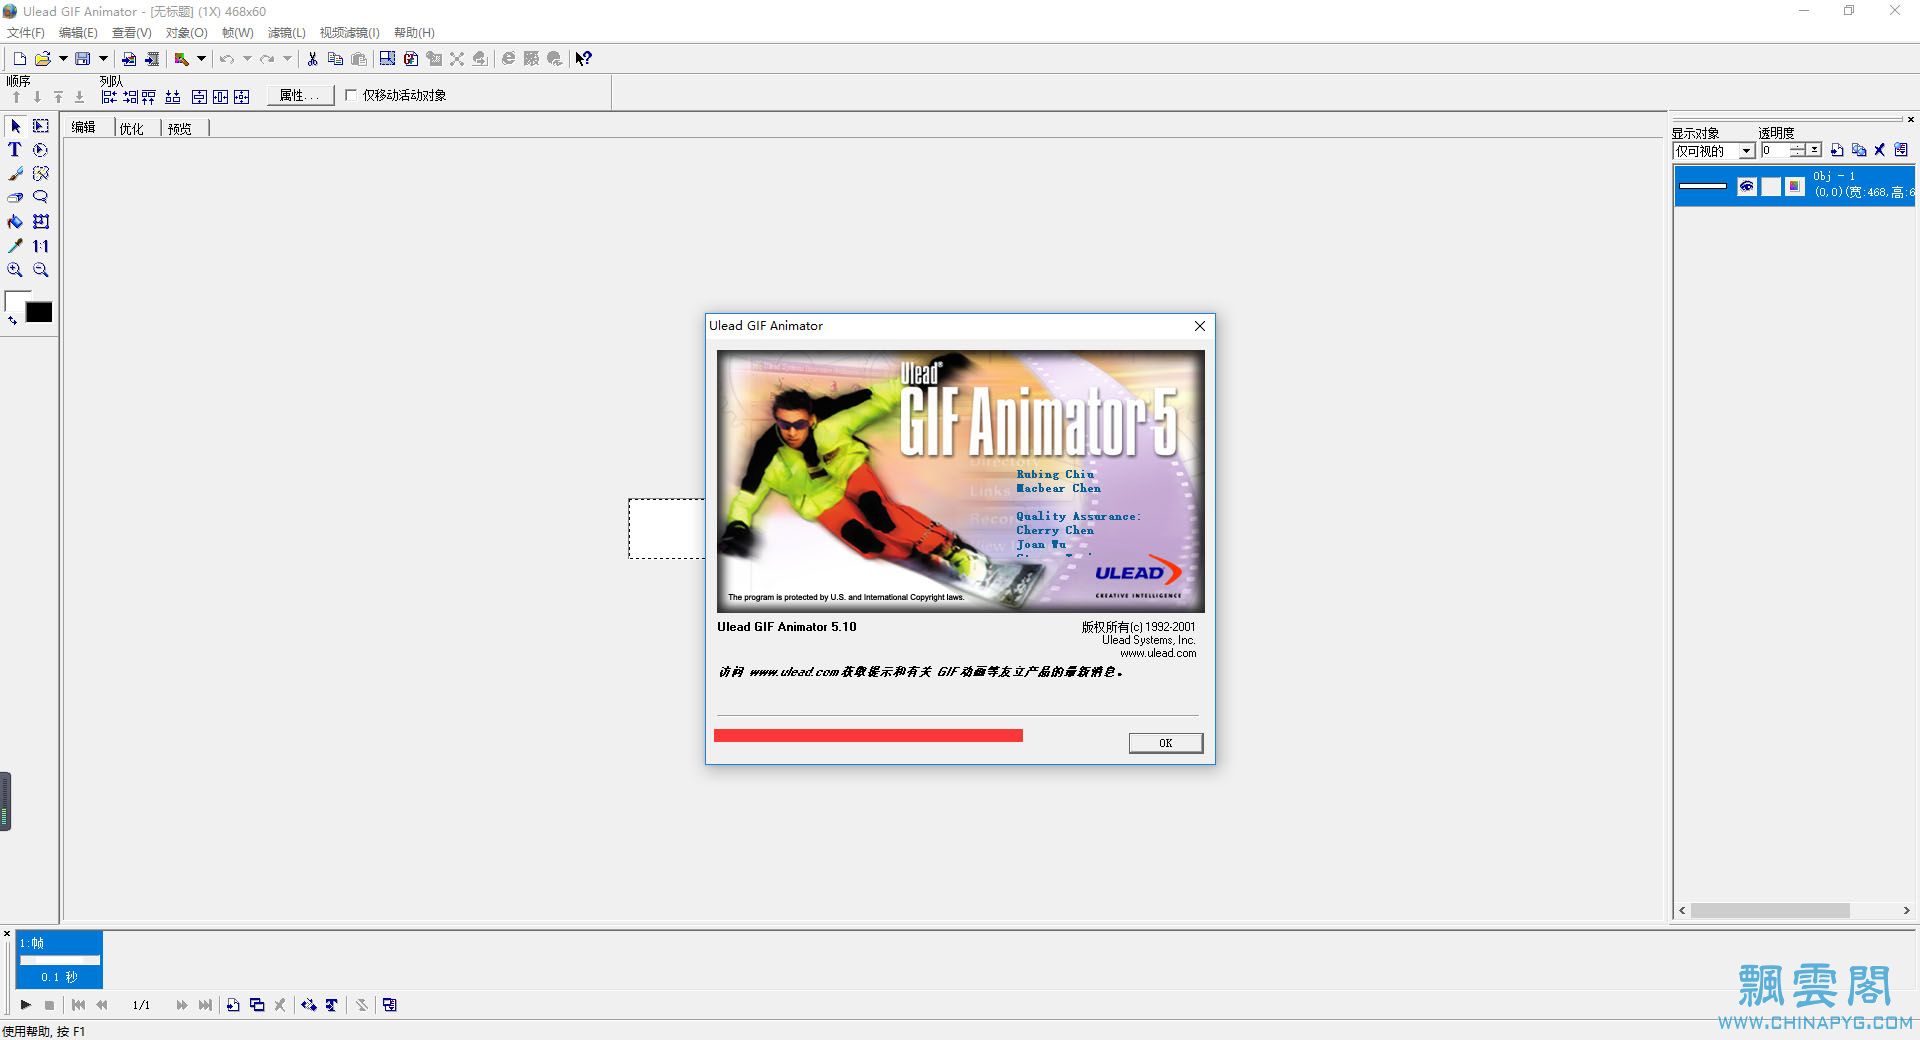Play the animation with the play button
The image size is (1920, 1040).
(x=26, y=1005)
